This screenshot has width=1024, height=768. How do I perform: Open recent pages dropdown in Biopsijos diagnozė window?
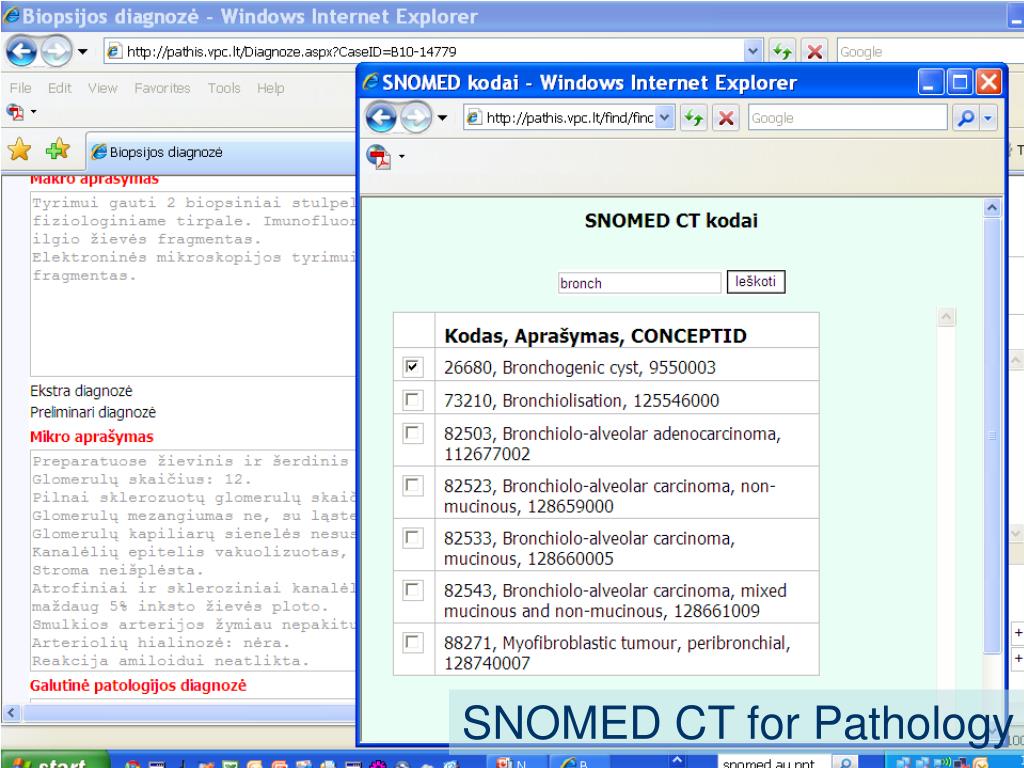tap(82, 51)
